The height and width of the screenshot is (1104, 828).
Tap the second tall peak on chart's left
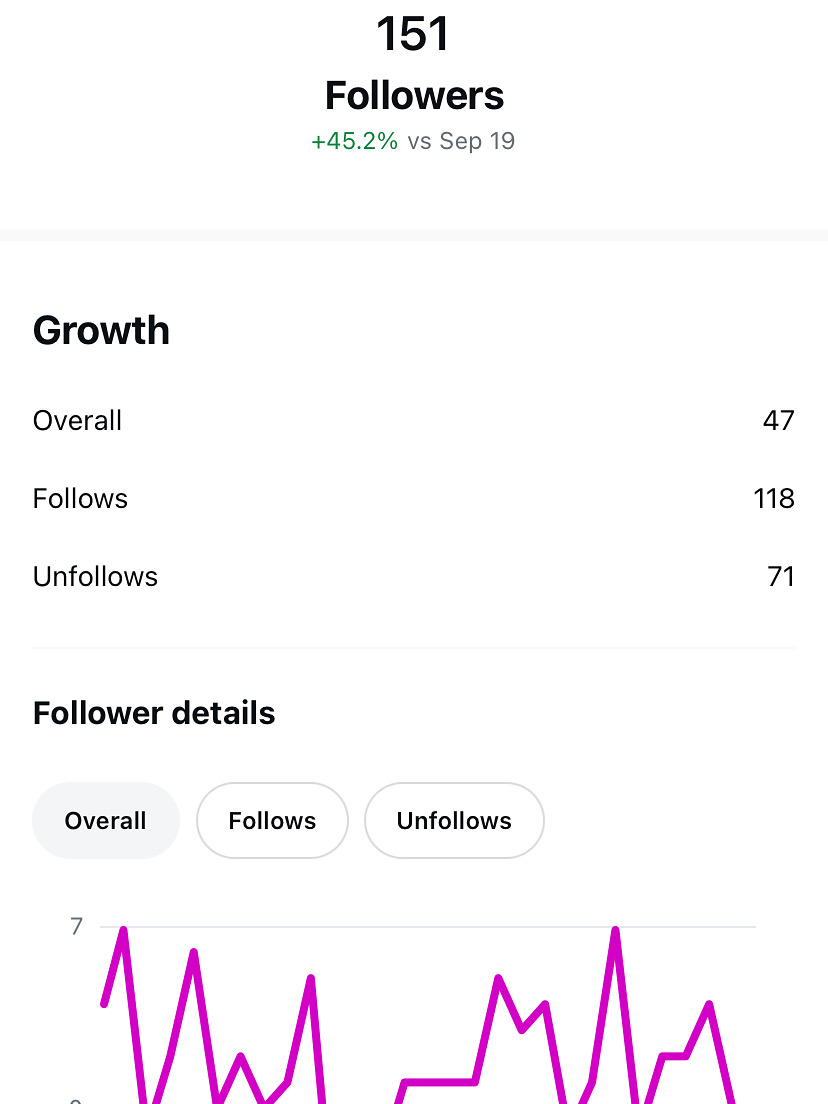click(x=193, y=954)
